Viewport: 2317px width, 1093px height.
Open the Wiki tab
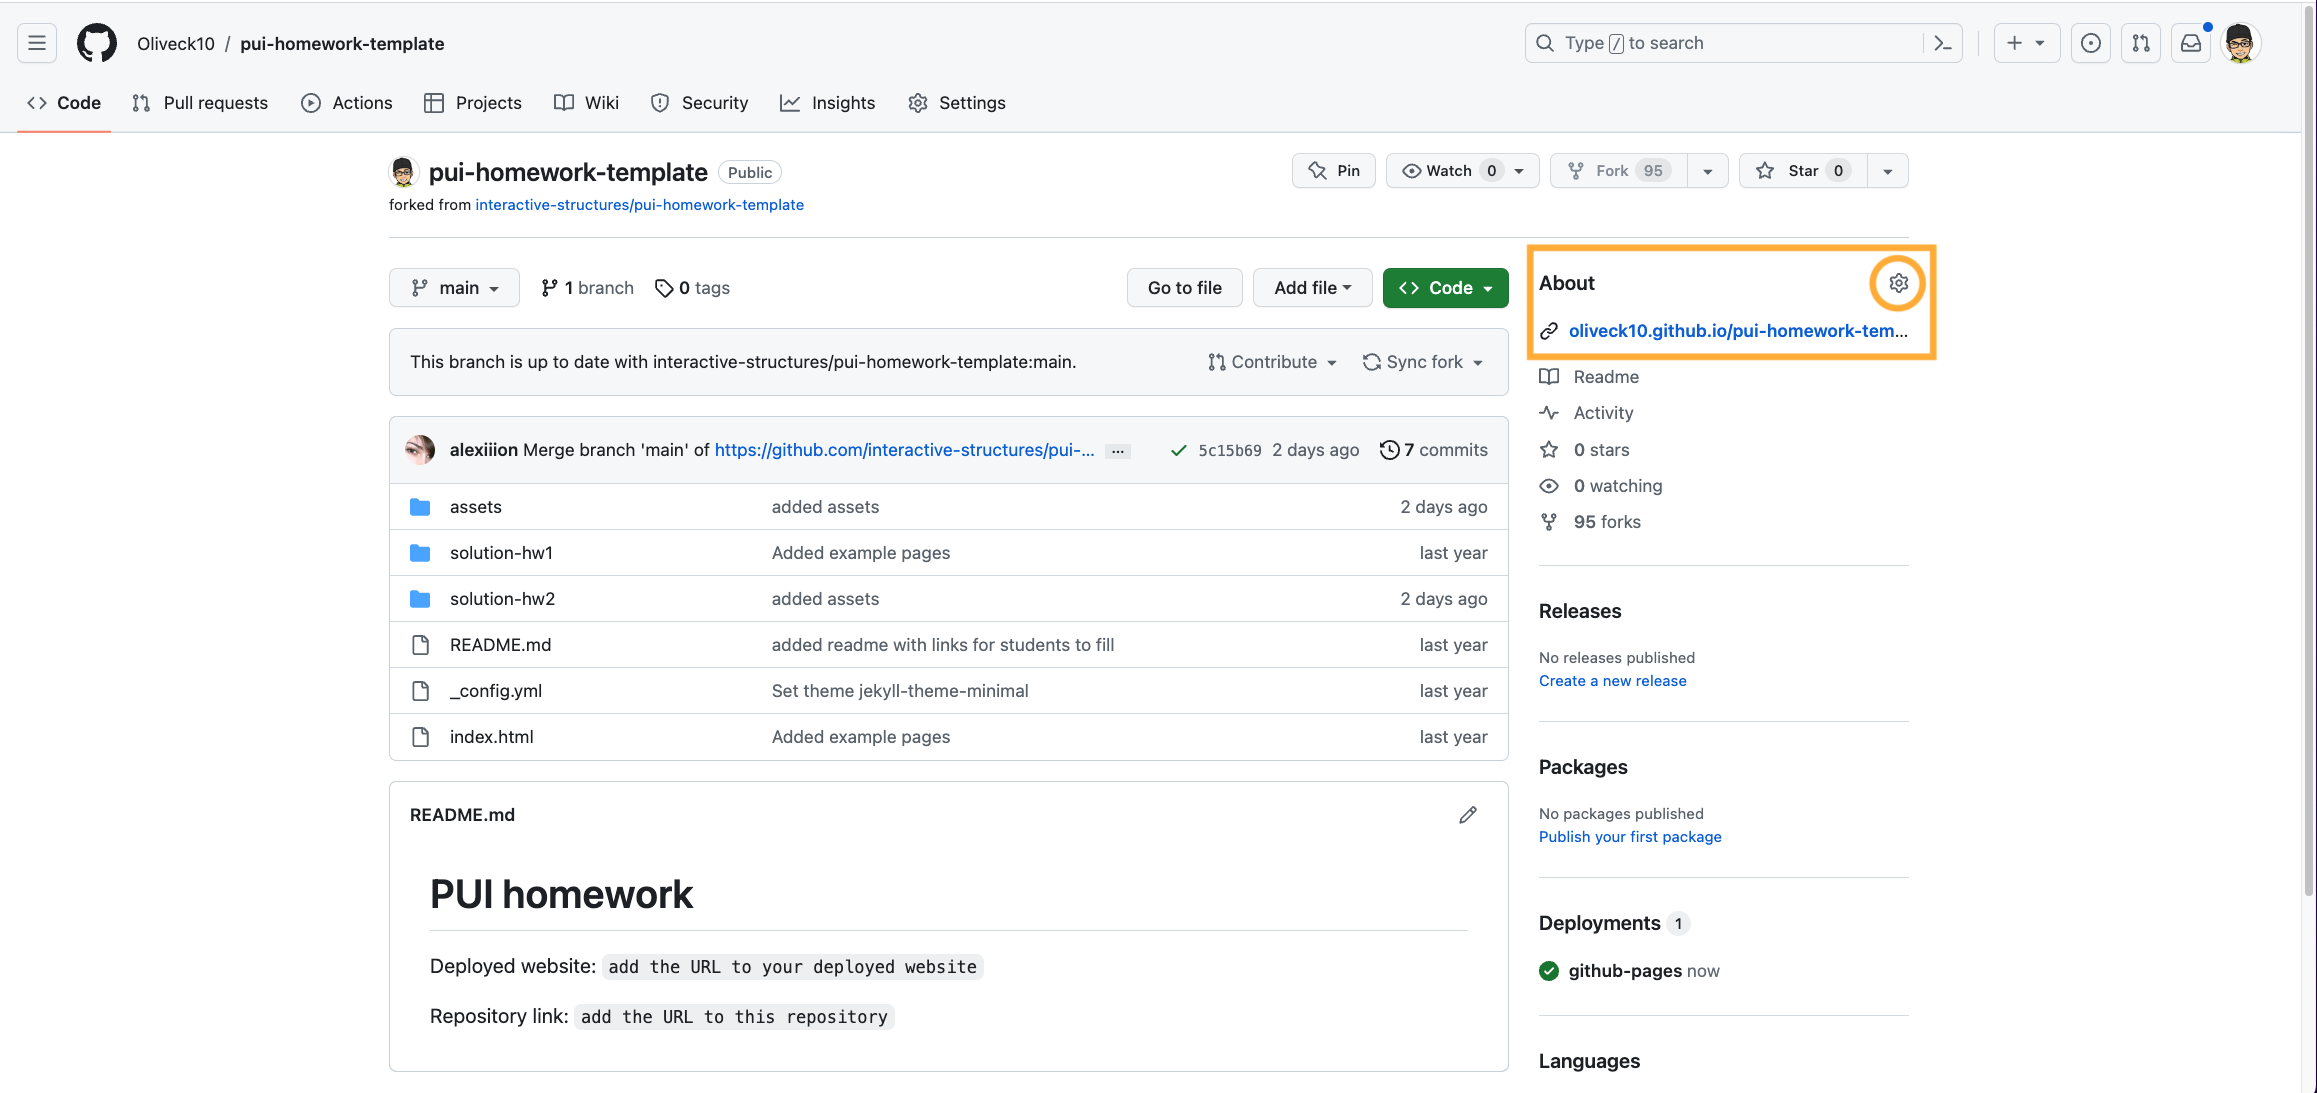(x=587, y=103)
